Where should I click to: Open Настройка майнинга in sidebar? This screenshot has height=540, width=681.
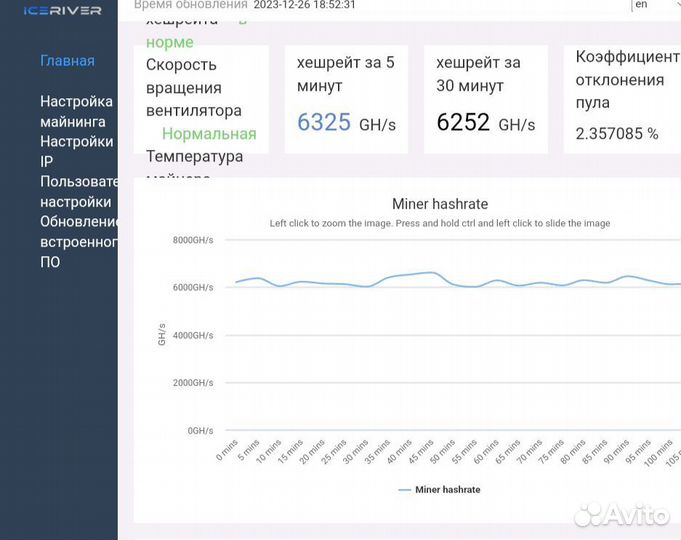click(76, 112)
